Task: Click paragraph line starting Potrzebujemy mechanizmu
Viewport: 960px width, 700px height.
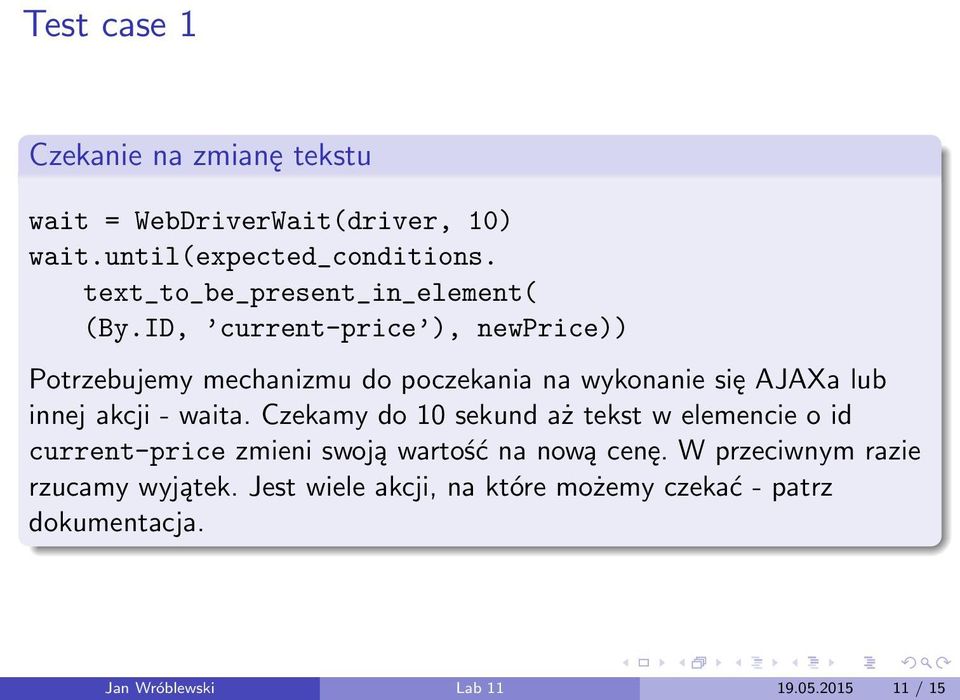Action: click(x=457, y=380)
